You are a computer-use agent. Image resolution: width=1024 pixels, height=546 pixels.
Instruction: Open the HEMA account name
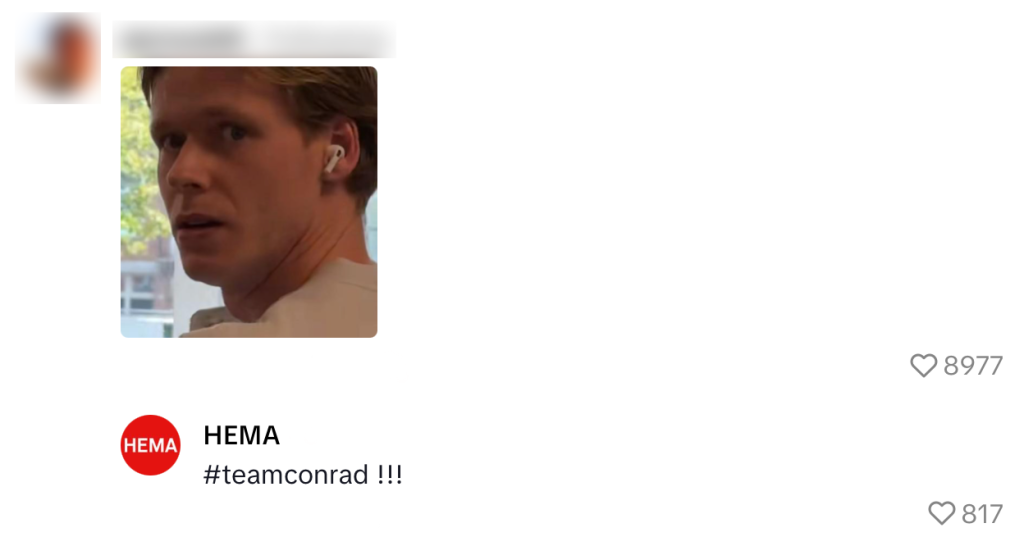point(242,436)
